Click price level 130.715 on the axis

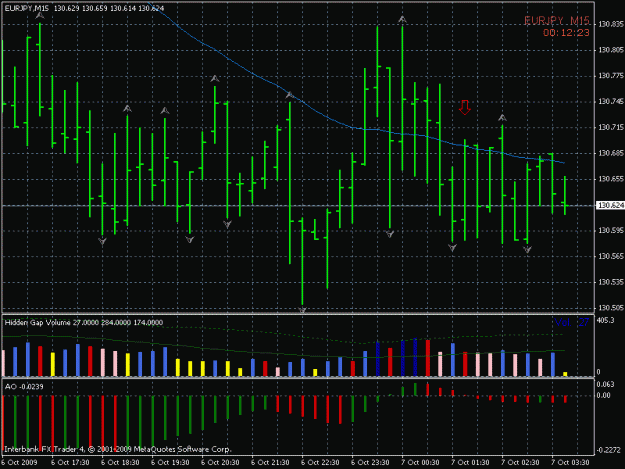pyautogui.click(x=610, y=127)
